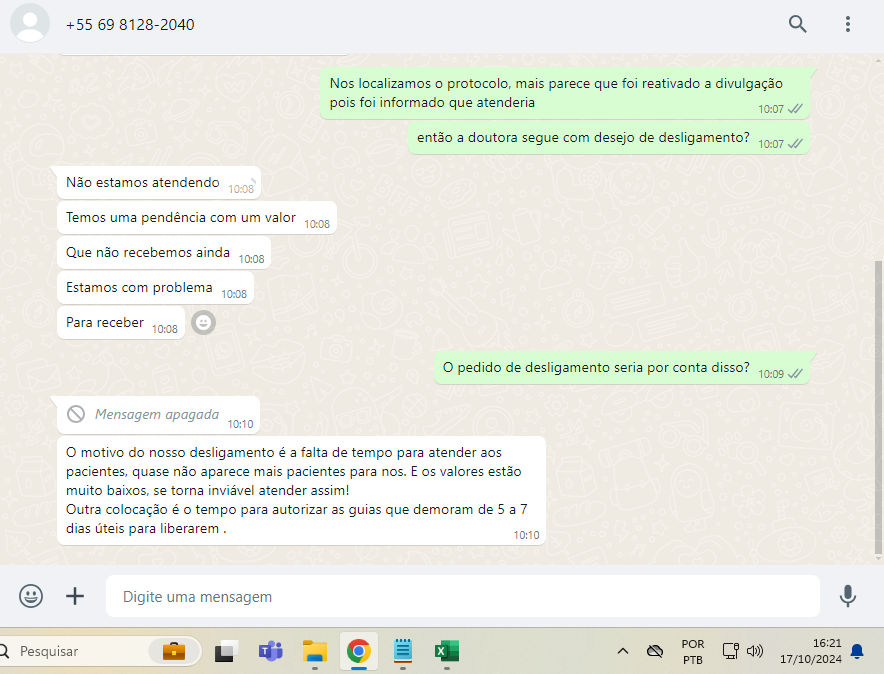Switch to Google Chrome in taskbar
Screen dimensions: 884x674
point(359,651)
